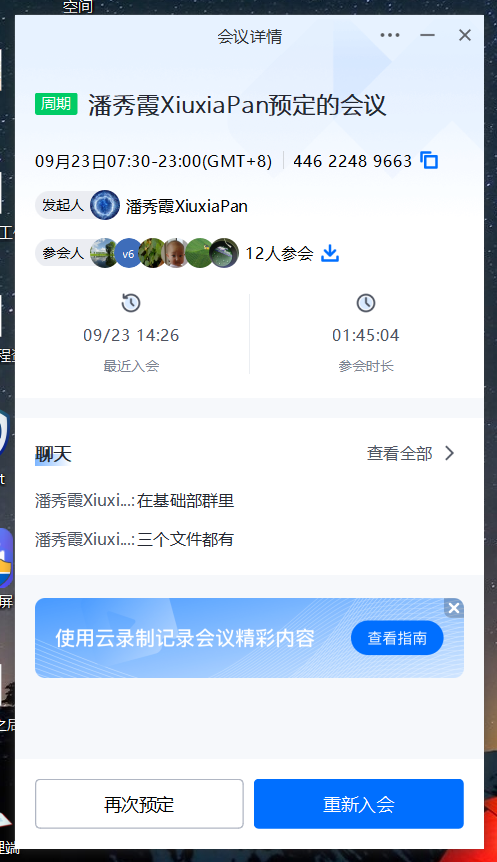Open the three-dot more options menu
This screenshot has height=862, width=497.
click(390, 35)
